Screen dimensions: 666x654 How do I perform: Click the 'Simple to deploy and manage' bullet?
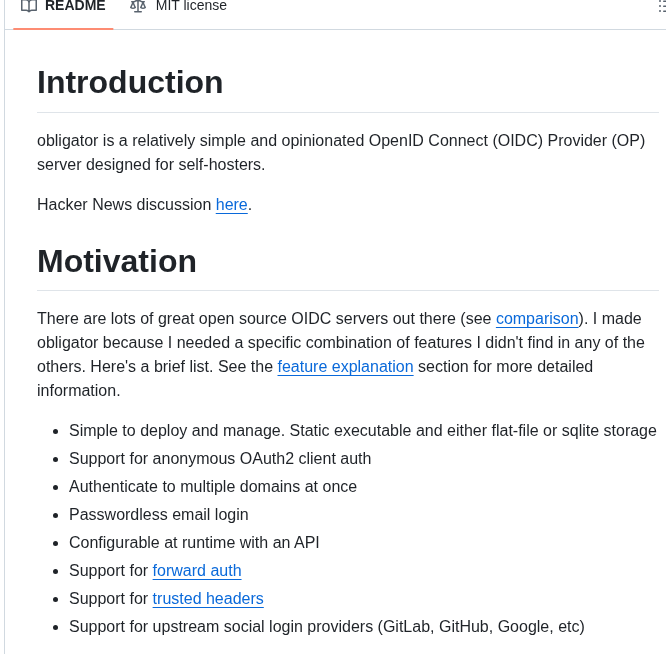click(362, 430)
